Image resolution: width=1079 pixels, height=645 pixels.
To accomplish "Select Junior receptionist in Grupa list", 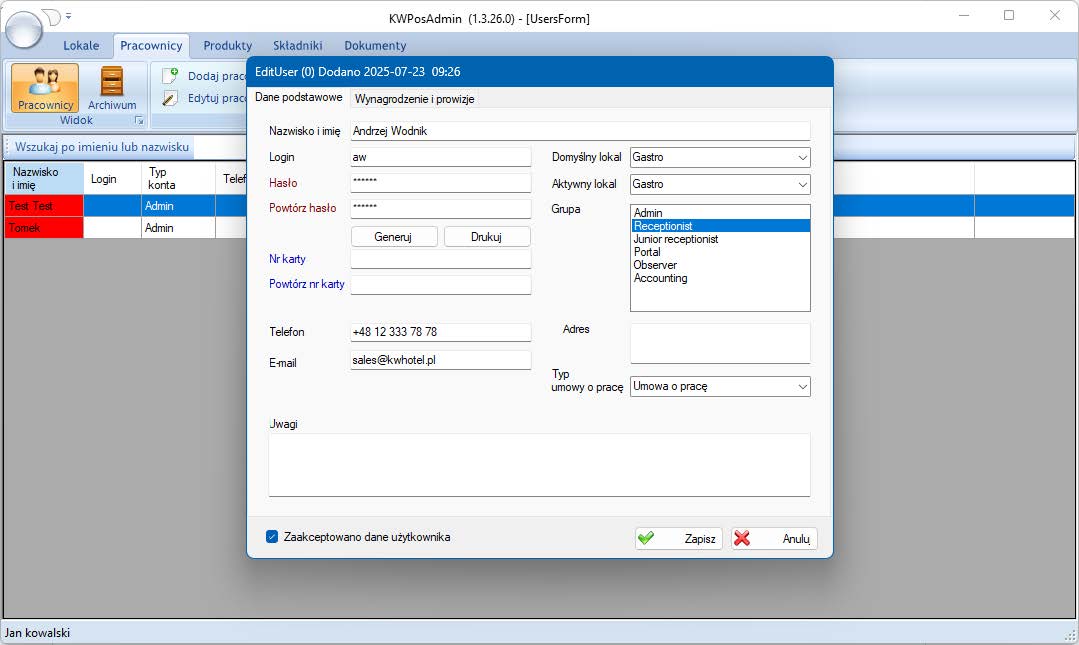I will click(675, 239).
